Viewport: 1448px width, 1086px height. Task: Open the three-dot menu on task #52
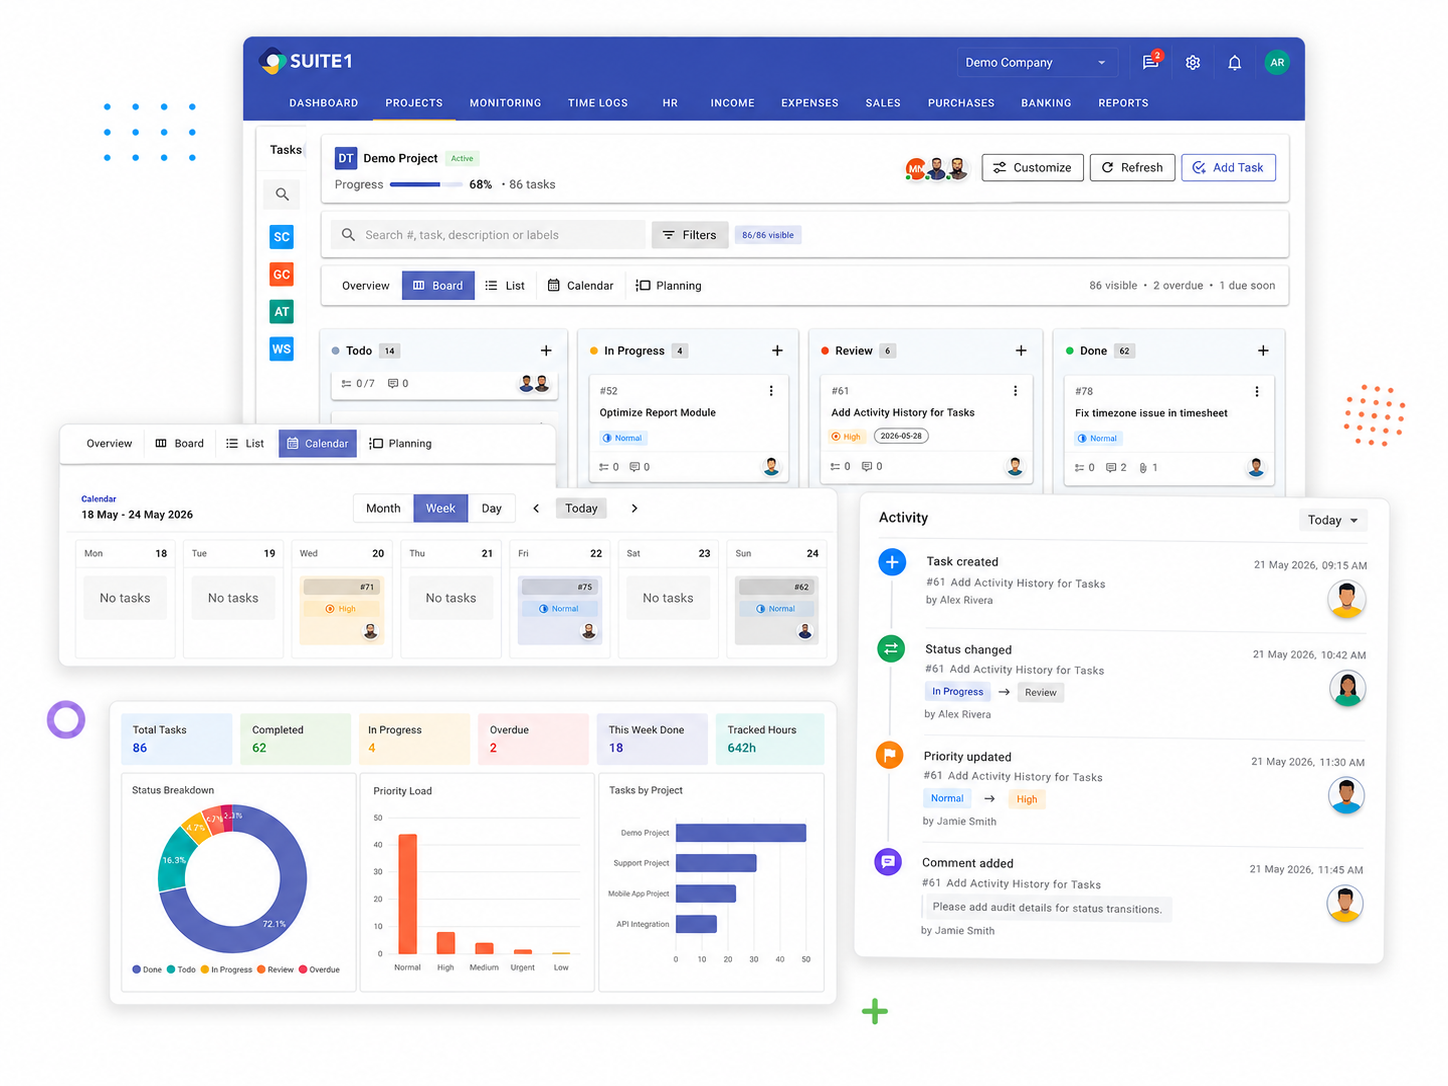(x=771, y=391)
